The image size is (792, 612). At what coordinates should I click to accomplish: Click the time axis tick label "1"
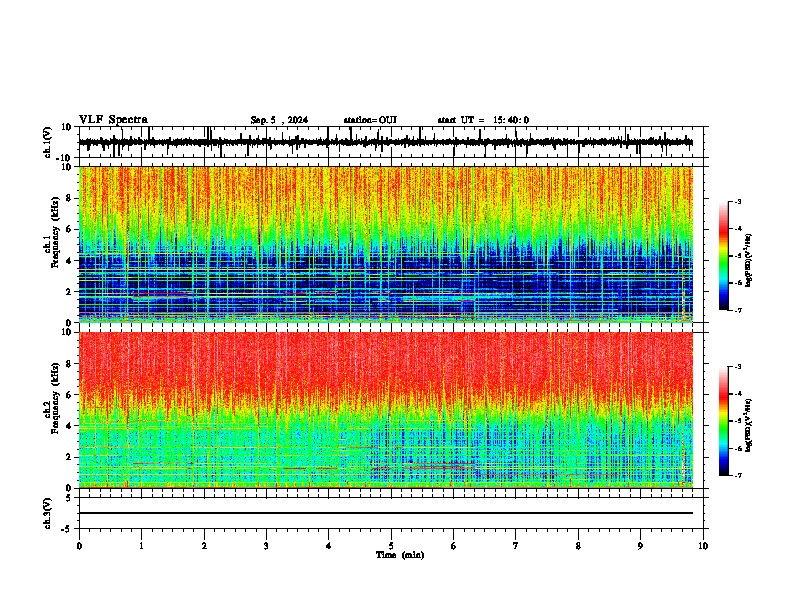(141, 546)
